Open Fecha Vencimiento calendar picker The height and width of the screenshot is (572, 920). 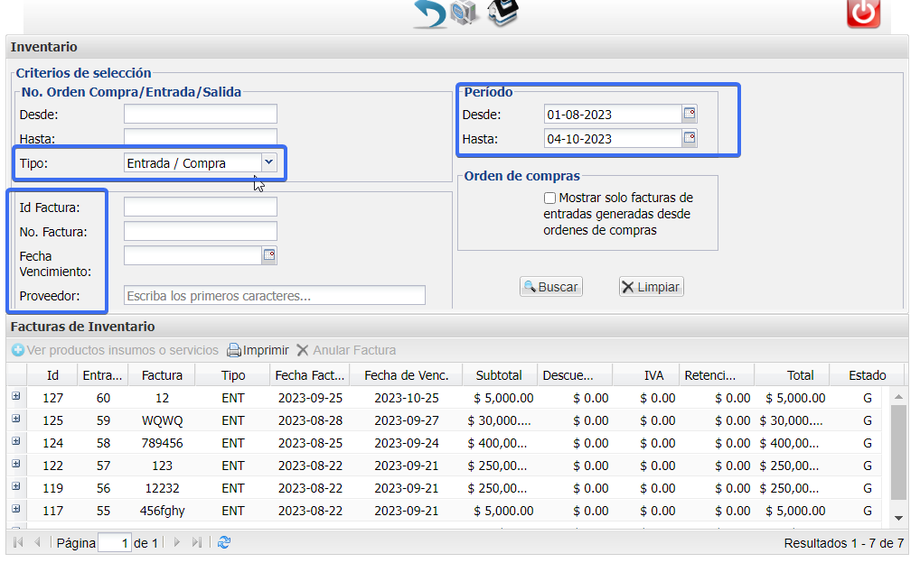(x=269, y=256)
